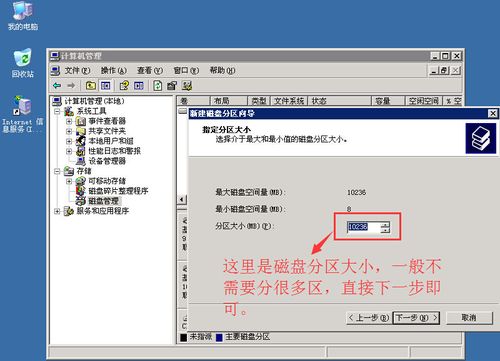Image resolution: width=500 pixels, height=361 pixels.
Task: Expand the 事件查看器 tree node
Action: coord(69,121)
